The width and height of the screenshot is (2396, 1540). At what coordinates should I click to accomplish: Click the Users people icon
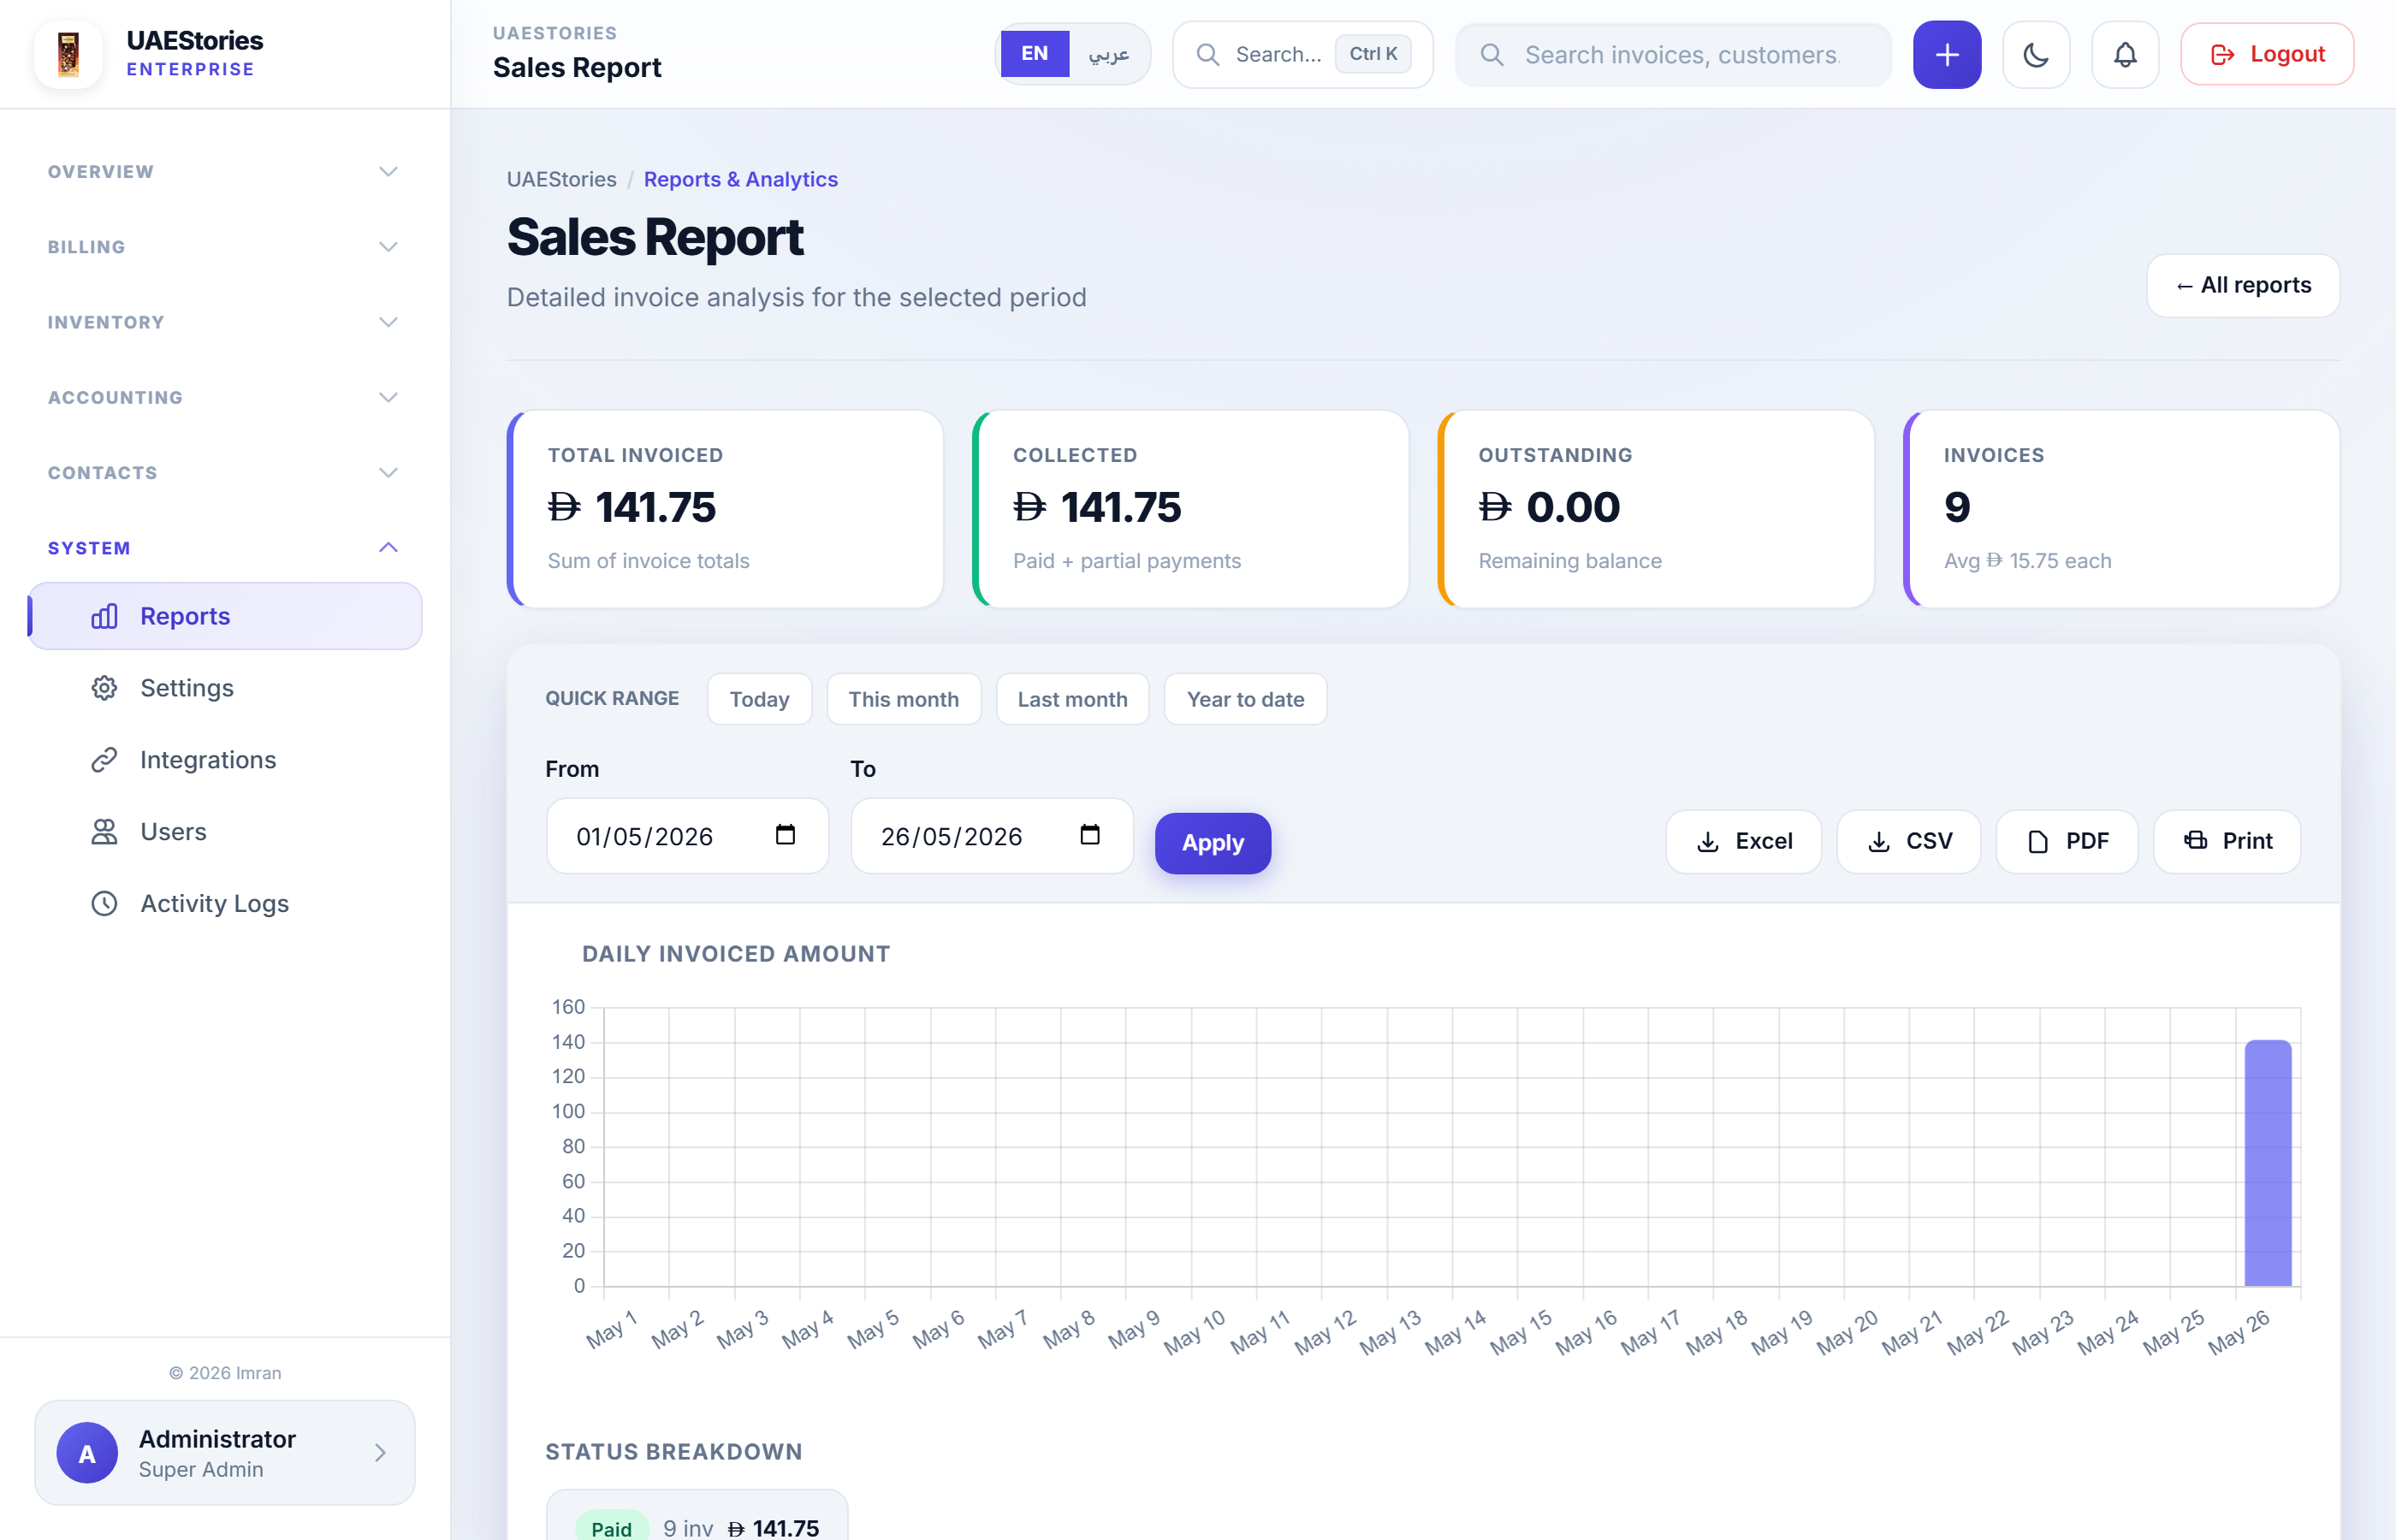[104, 832]
